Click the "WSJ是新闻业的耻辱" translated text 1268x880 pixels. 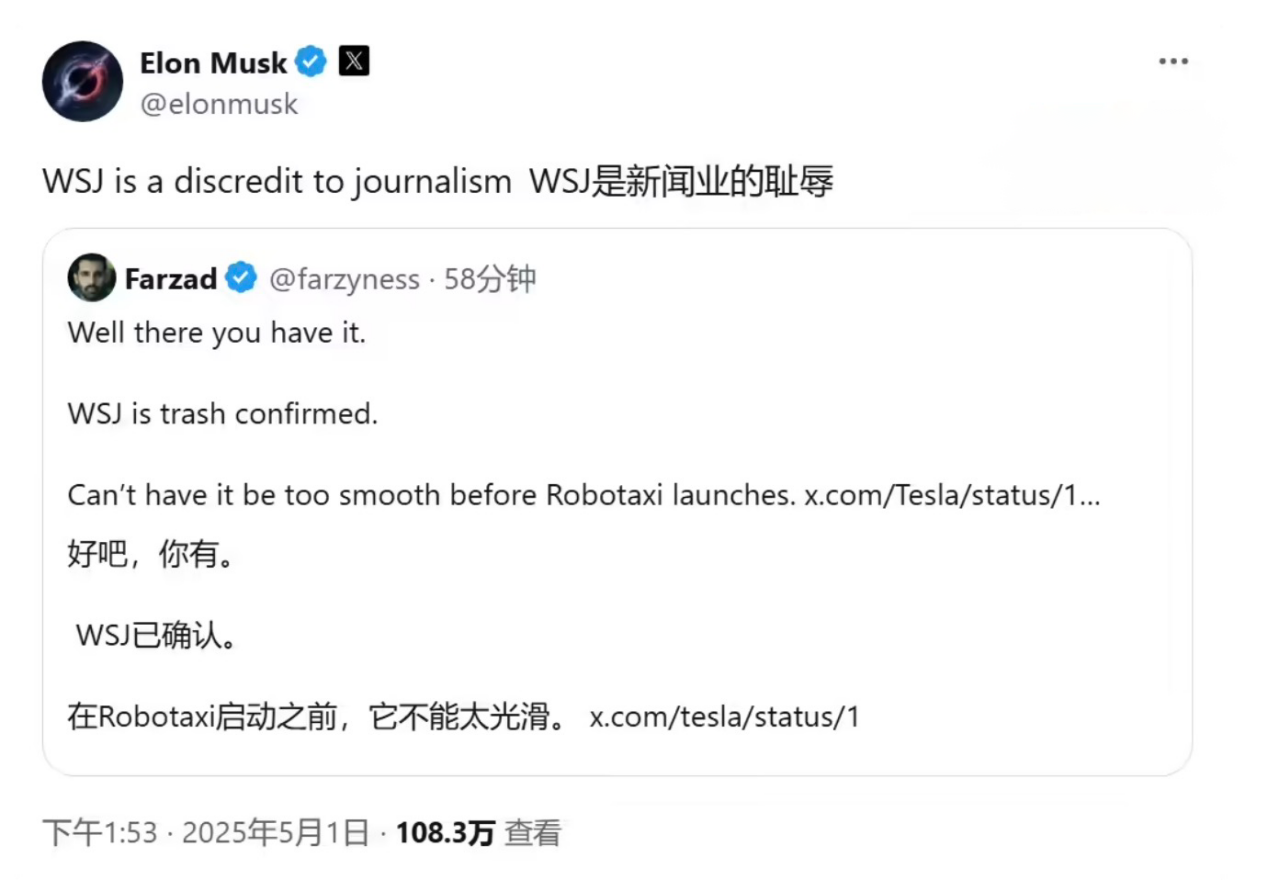pyautogui.click(x=680, y=182)
